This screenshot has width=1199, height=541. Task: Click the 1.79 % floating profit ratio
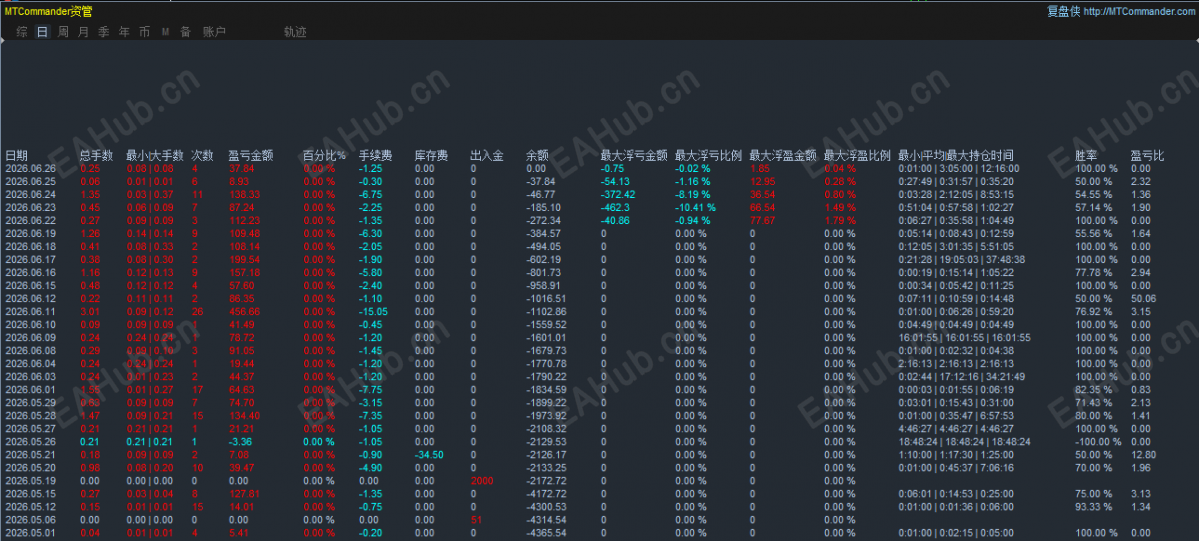click(840, 220)
